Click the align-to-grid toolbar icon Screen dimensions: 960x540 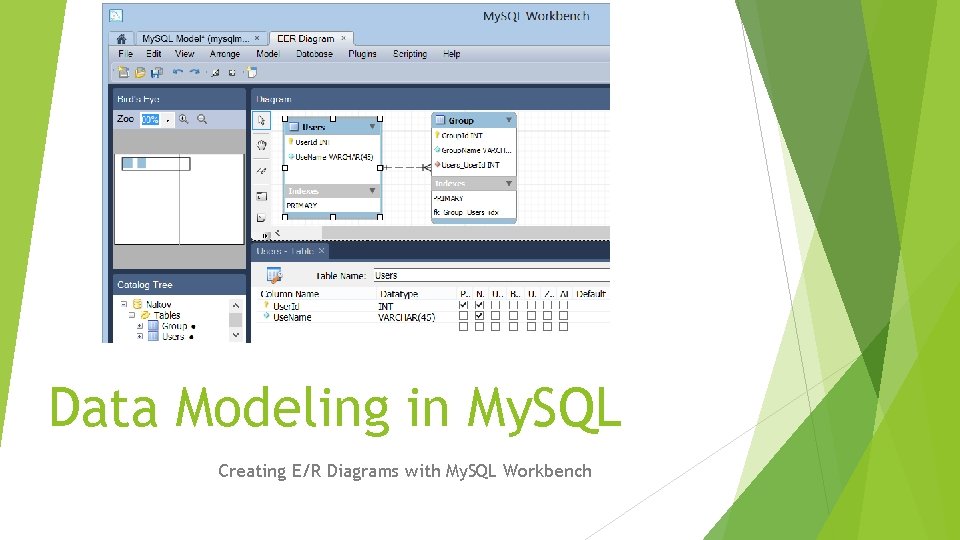click(x=232, y=73)
